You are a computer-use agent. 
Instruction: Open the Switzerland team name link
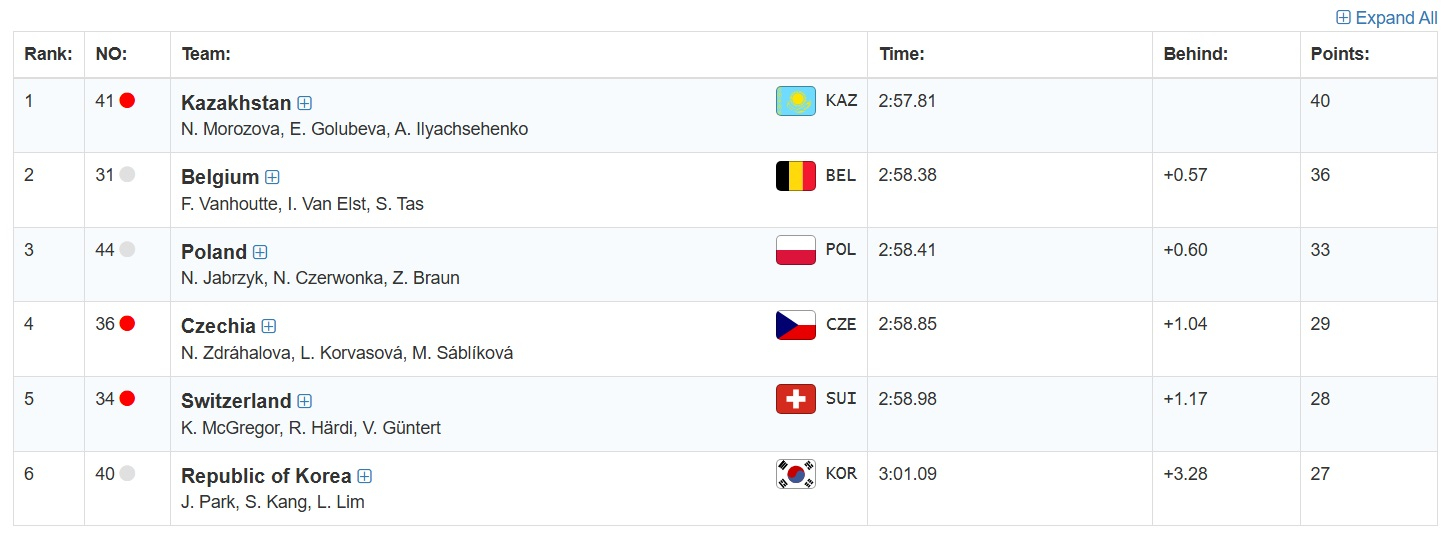coord(236,401)
